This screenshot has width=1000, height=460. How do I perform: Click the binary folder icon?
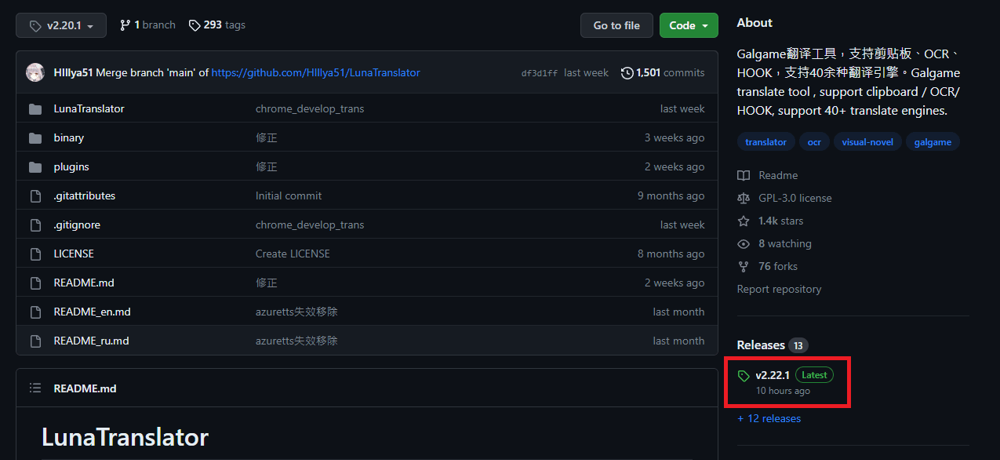point(35,138)
